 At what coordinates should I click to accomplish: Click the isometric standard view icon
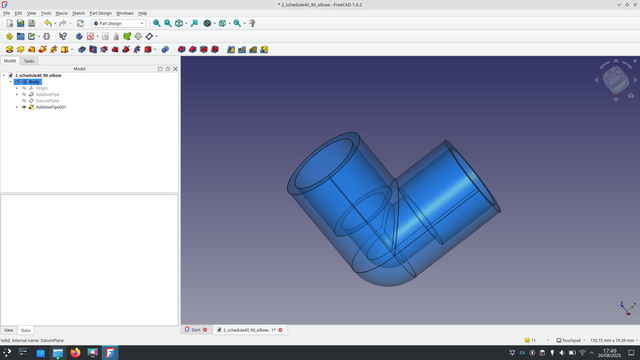tap(179, 23)
